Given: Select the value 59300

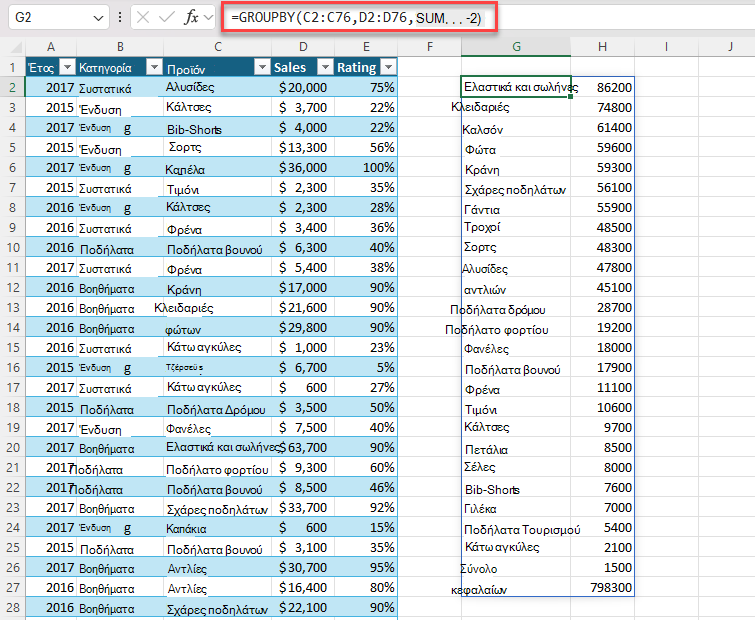Looking at the screenshot, I should click(x=602, y=167).
